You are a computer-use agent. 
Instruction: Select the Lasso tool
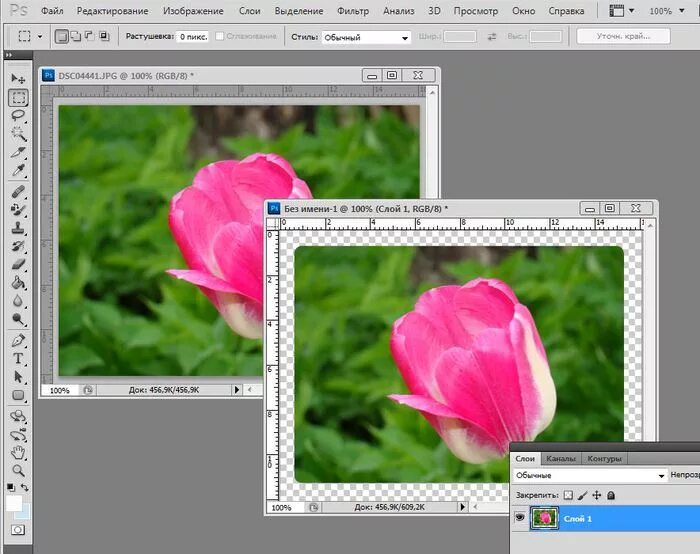pos(18,115)
